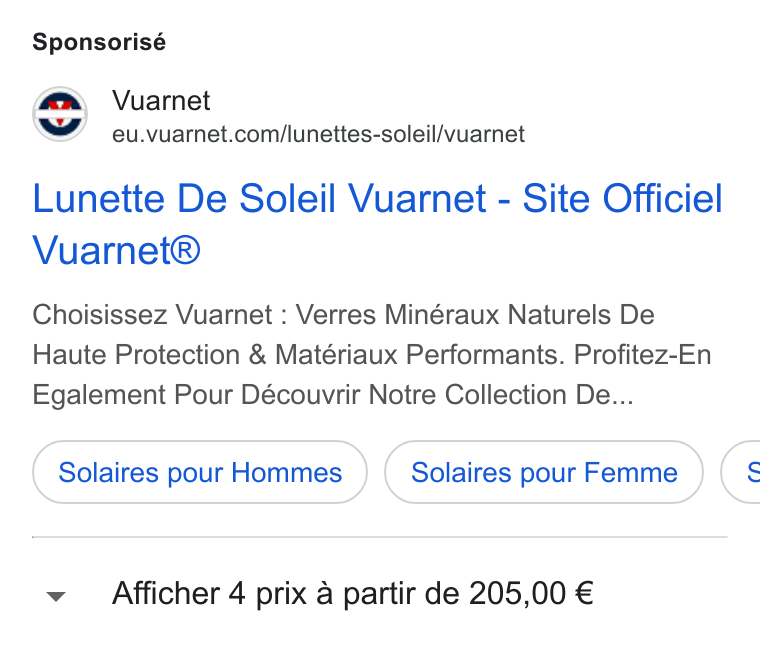Click the Vuarnet advertiser name

tap(161, 101)
